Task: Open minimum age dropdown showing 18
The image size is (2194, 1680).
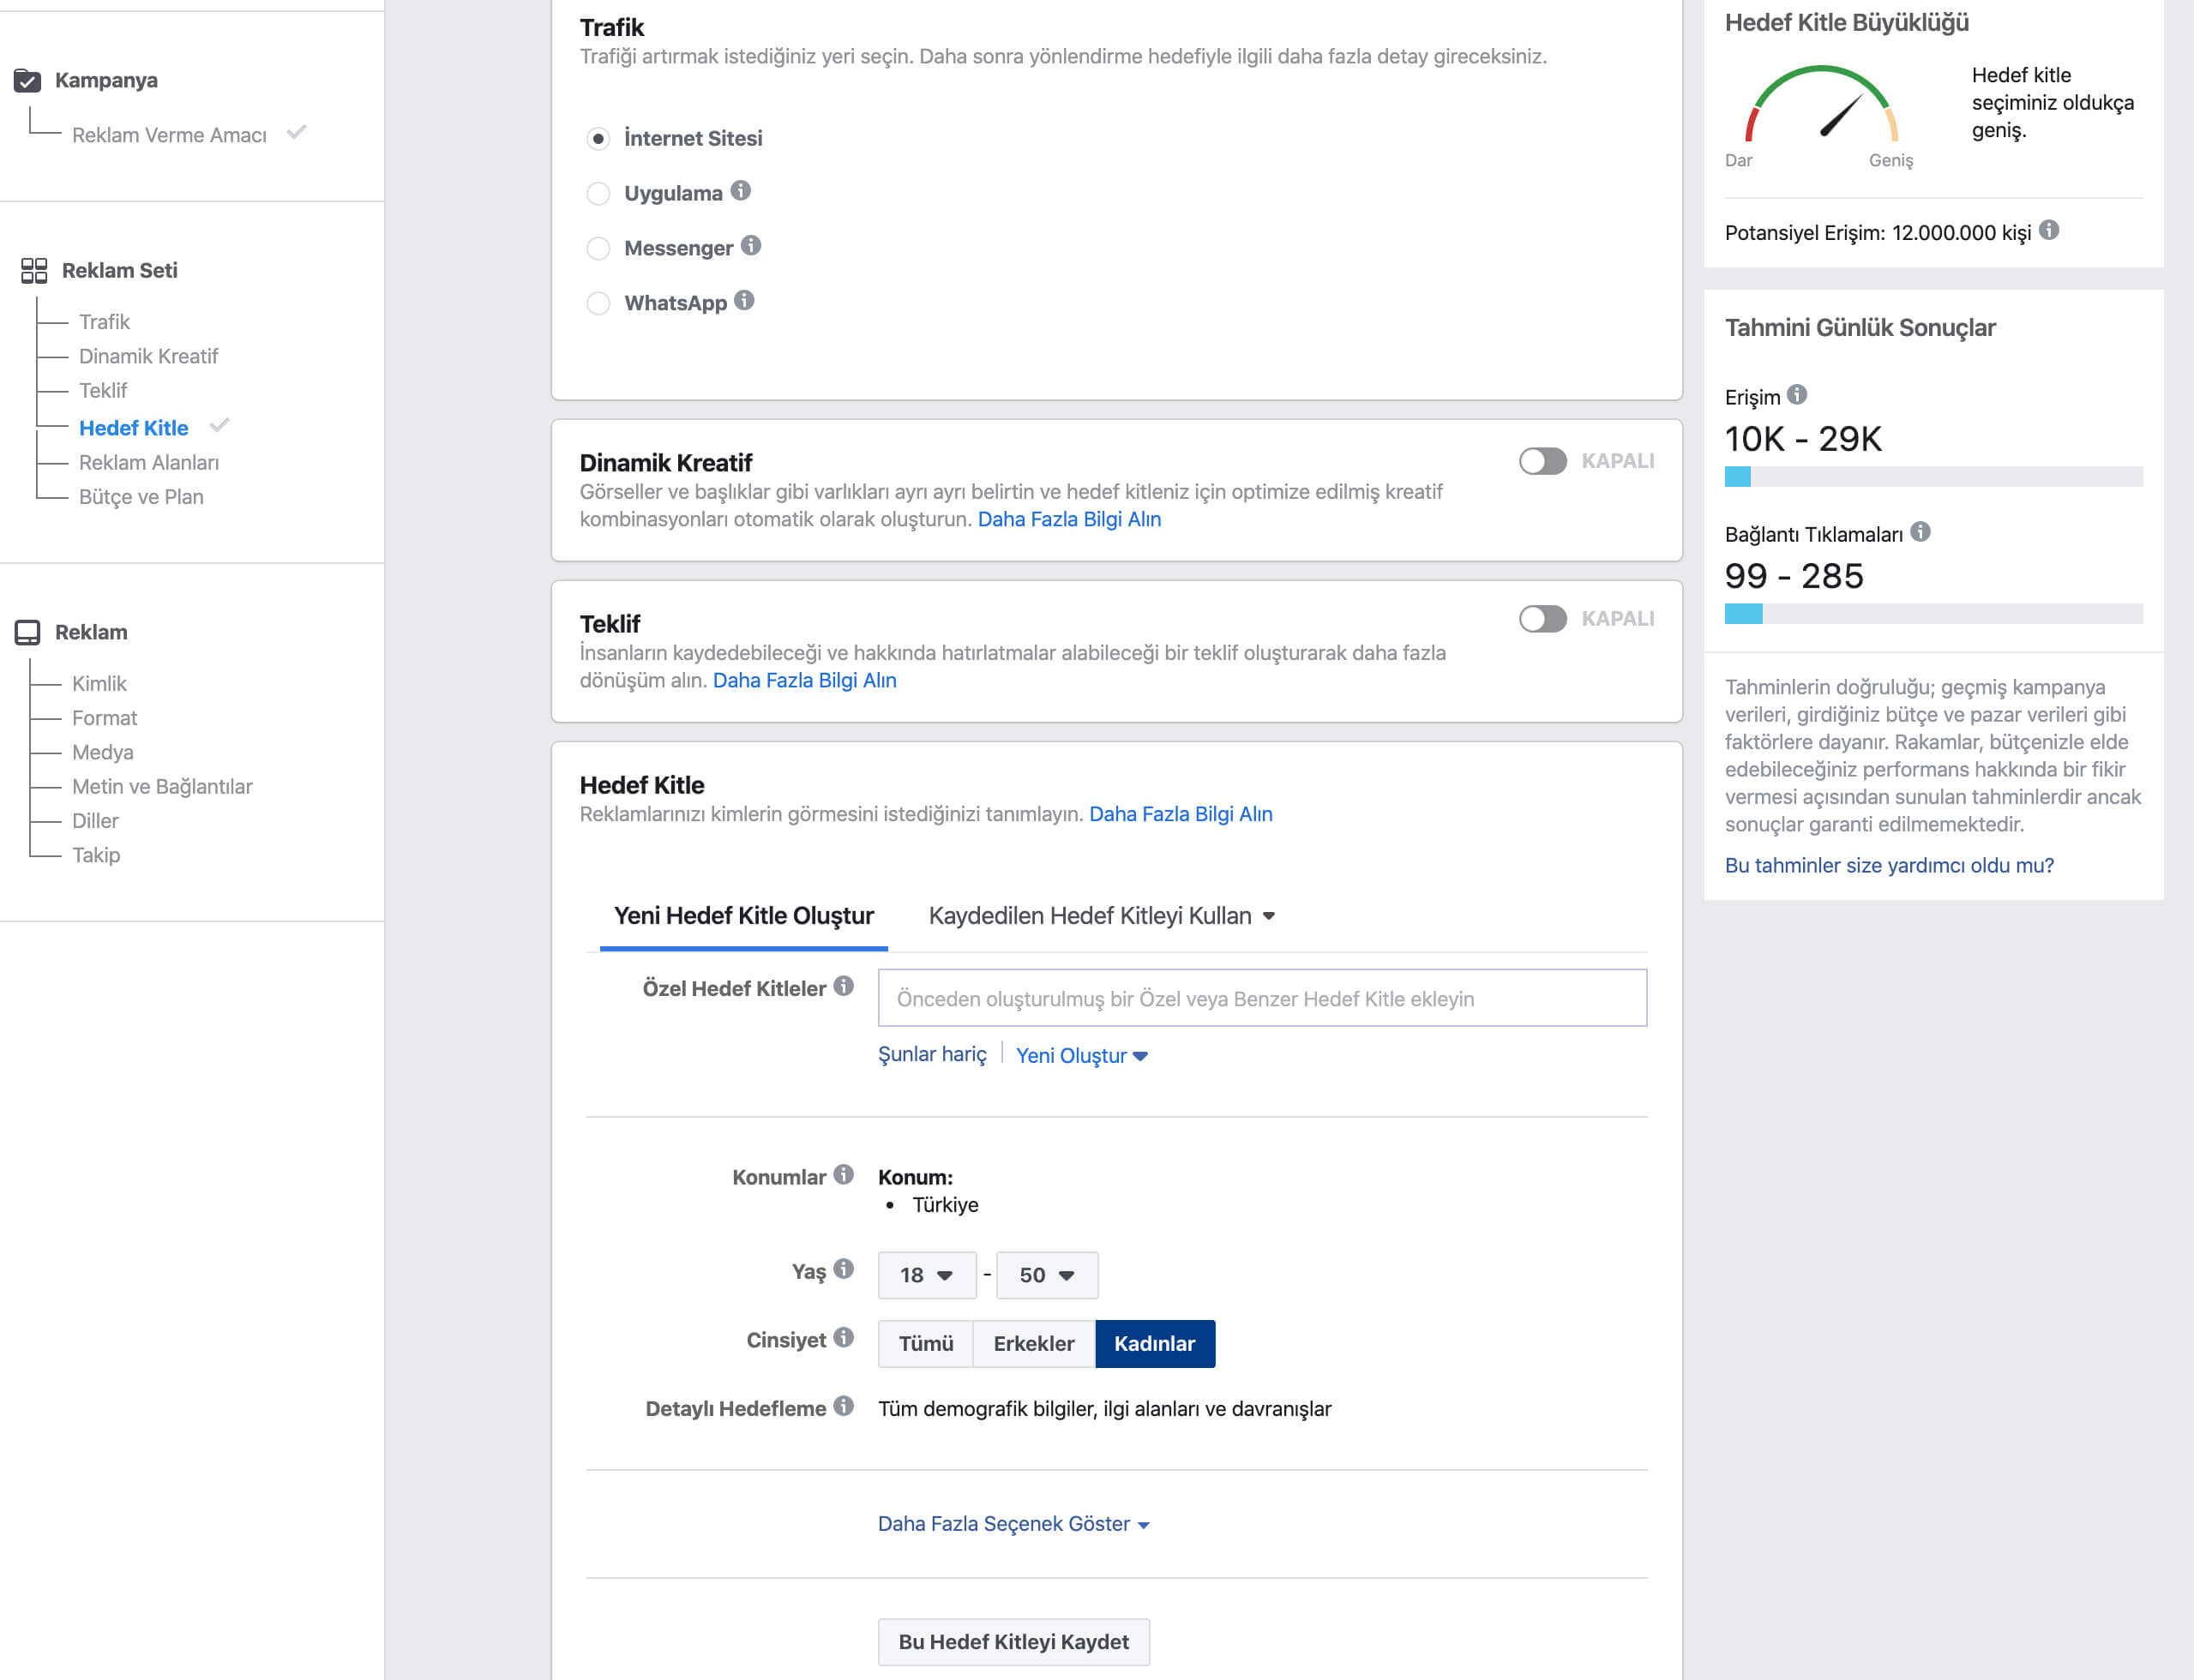Action: pyautogui.click(x=926, y=1275)
